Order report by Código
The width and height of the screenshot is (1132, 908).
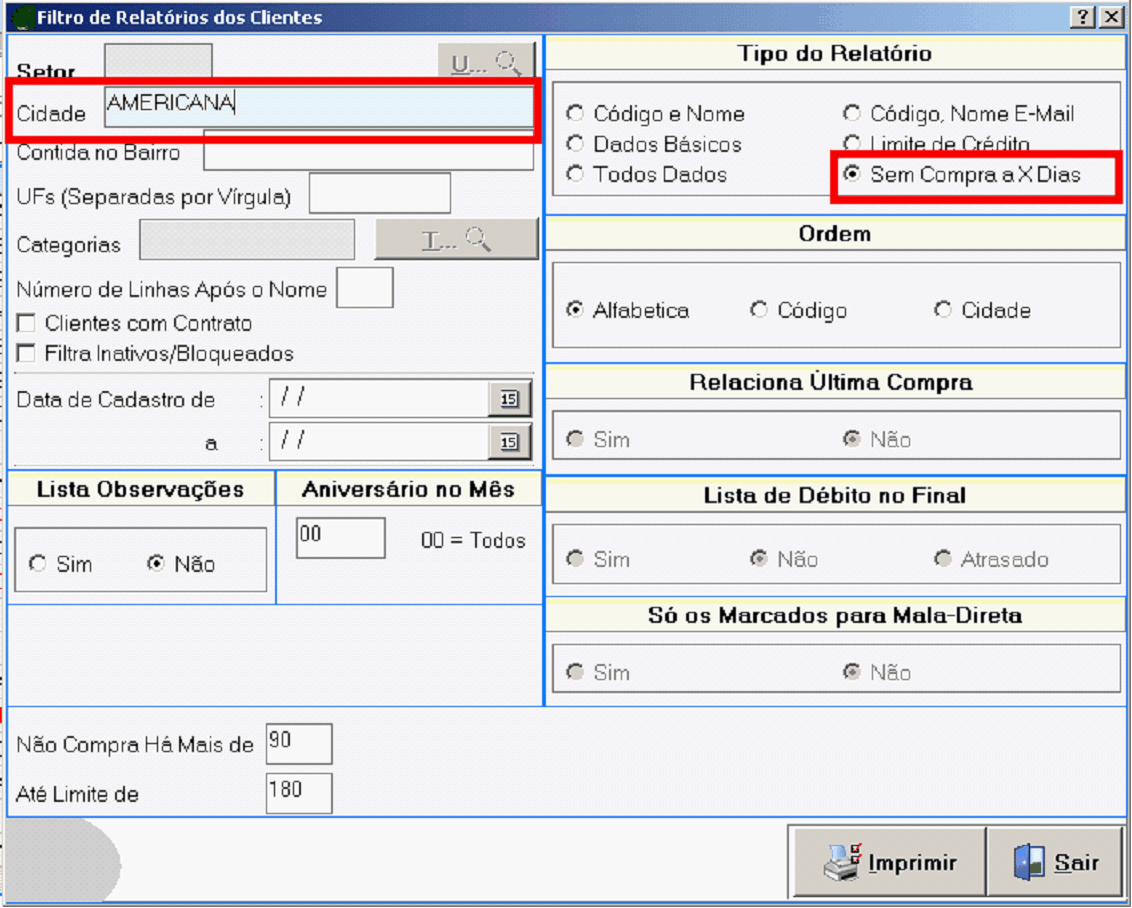click(x=759, y=310)
